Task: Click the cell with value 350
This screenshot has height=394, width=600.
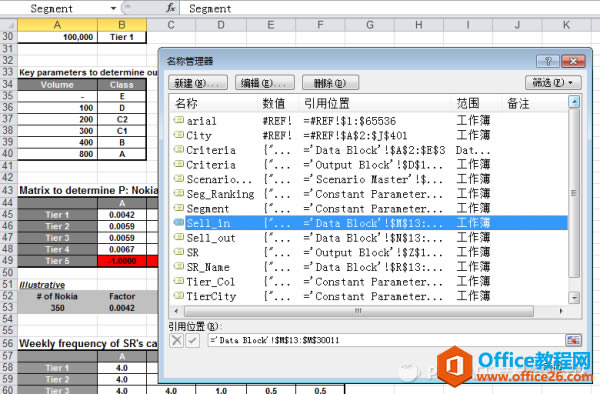Action: point(57,308)
